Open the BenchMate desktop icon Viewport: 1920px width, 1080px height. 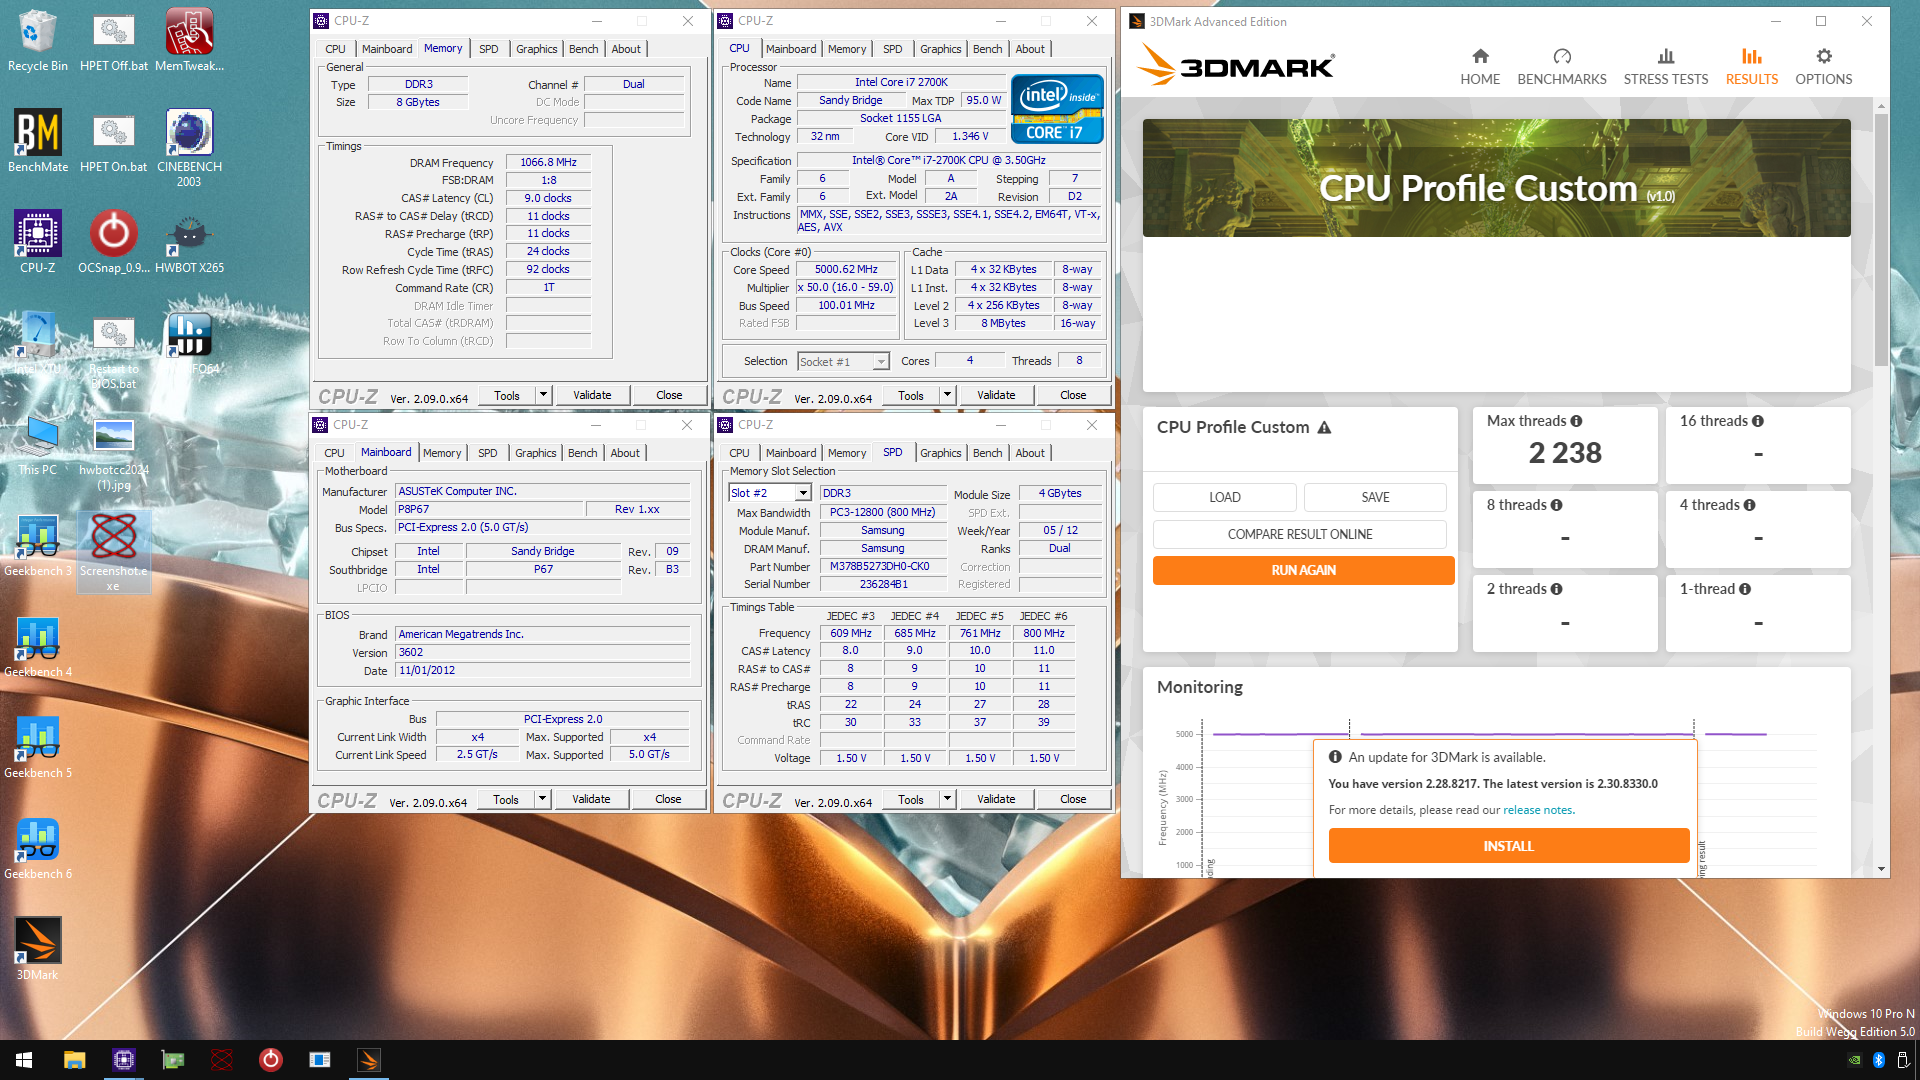pyautogui.click(x=38, y=141)
